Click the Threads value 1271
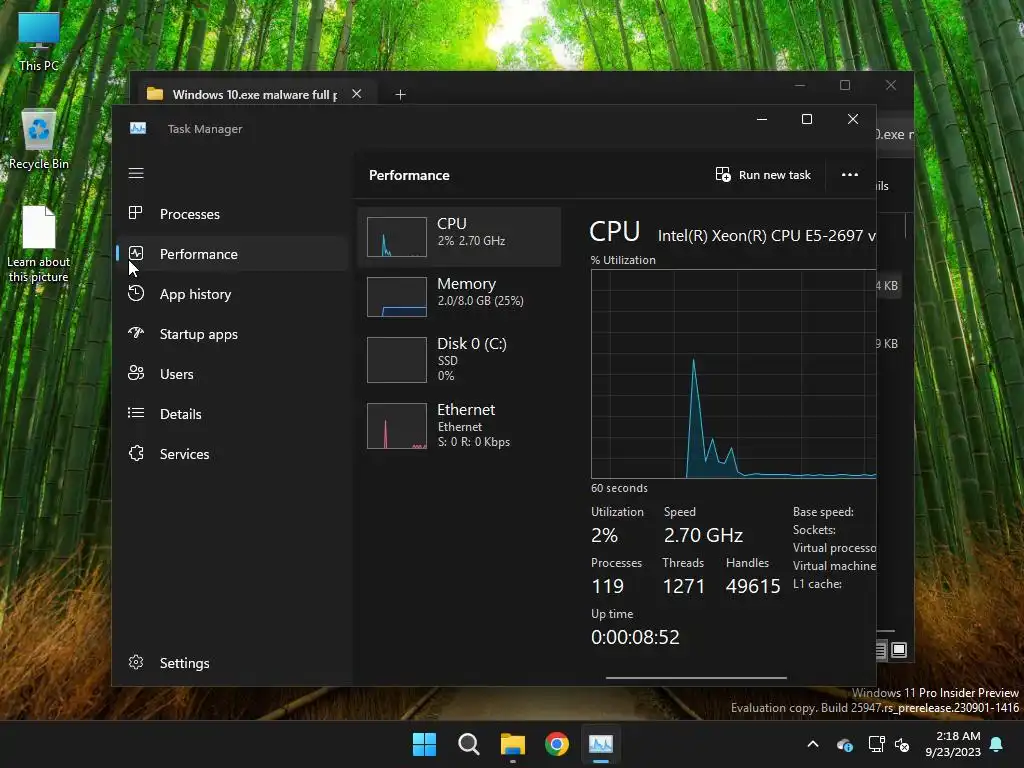The width and height of the screenshot is (1024, 768). click(684, 586)
